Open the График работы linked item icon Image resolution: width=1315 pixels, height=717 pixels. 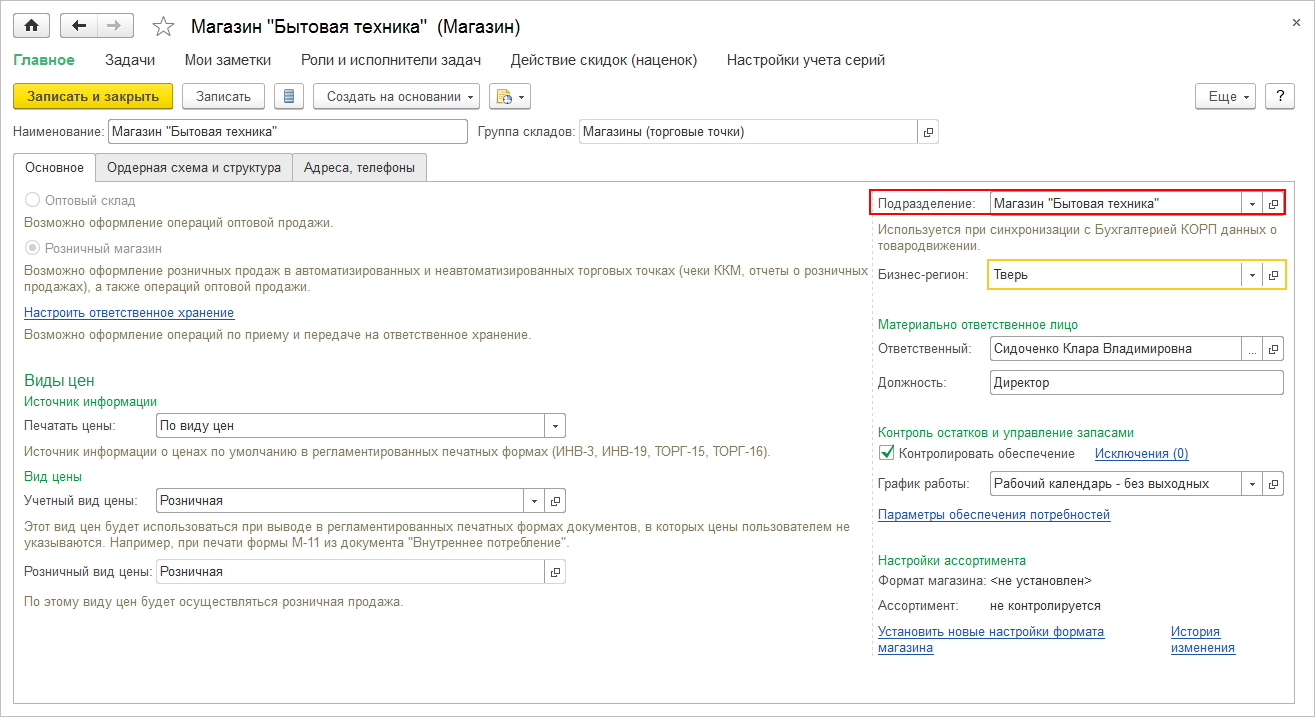coord(1273,483)
